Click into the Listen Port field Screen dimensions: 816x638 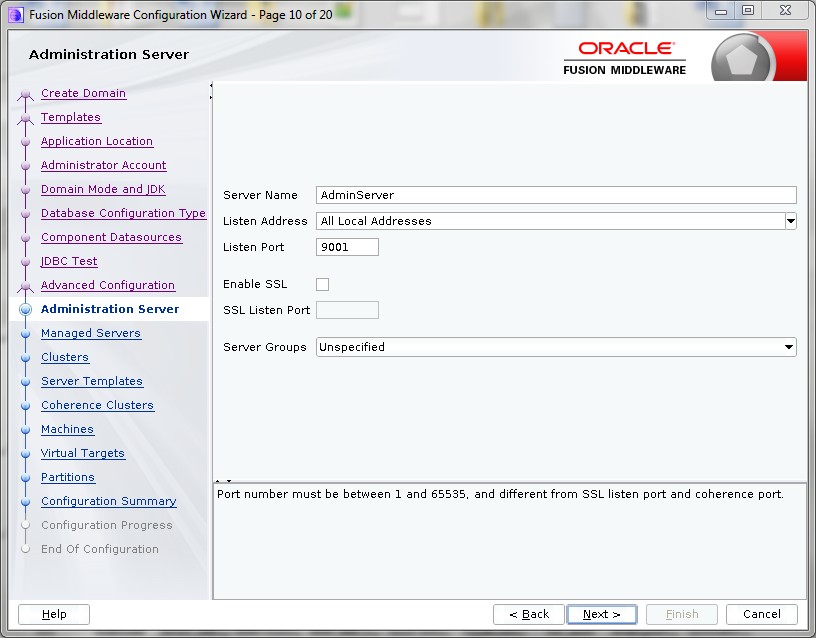point(347,247)
